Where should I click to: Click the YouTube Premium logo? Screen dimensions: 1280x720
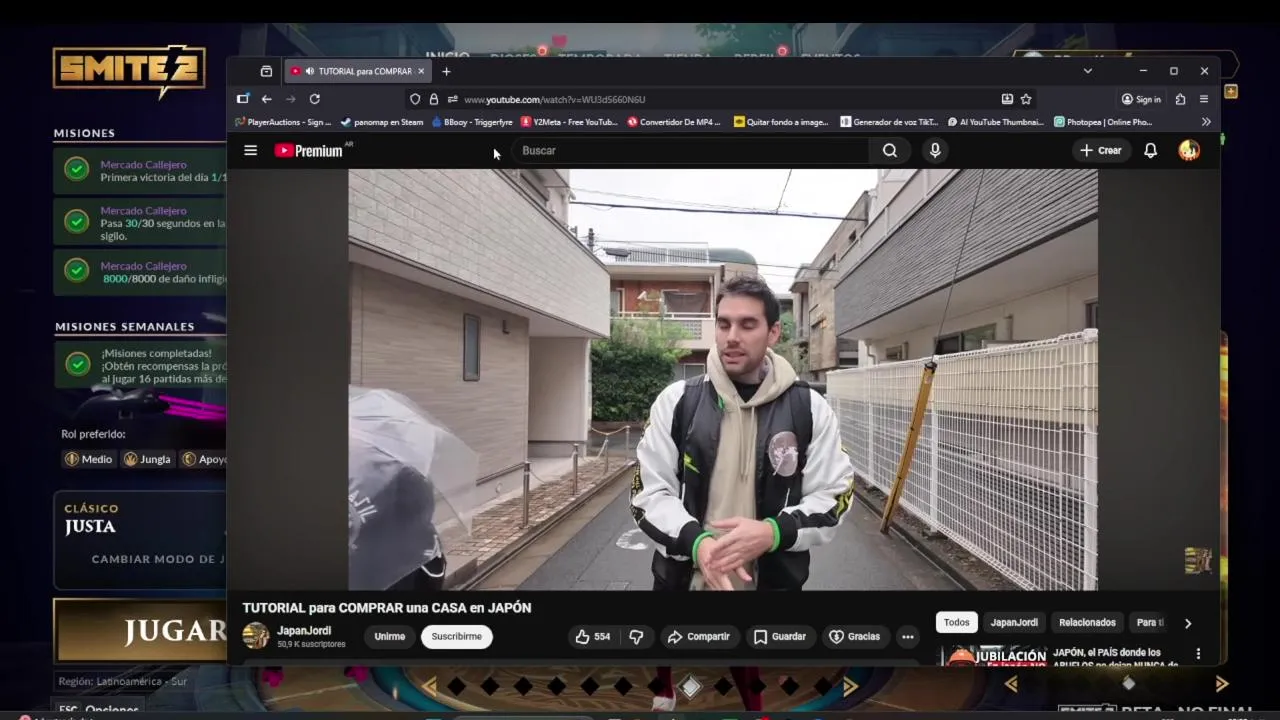[309, 150]
